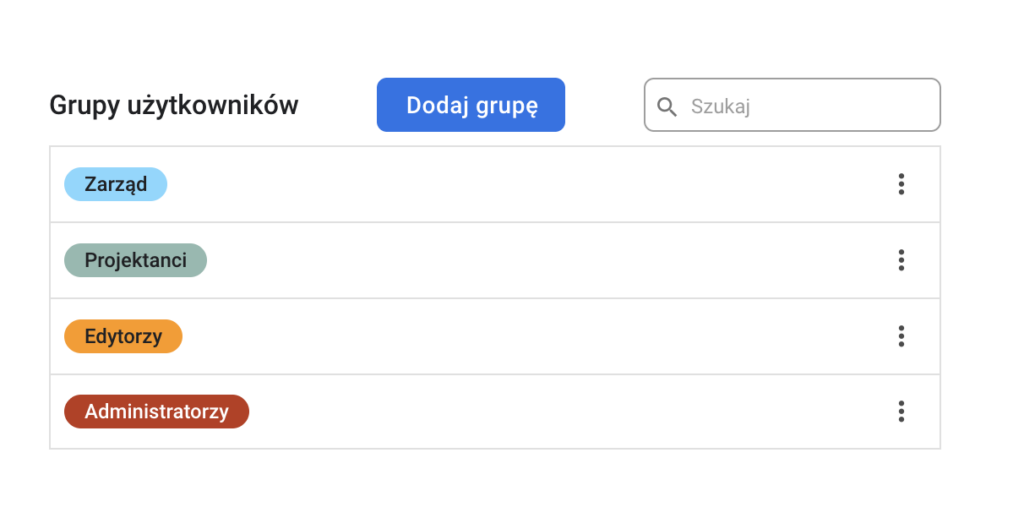Select the Zarząd group tag

(115, 184)
